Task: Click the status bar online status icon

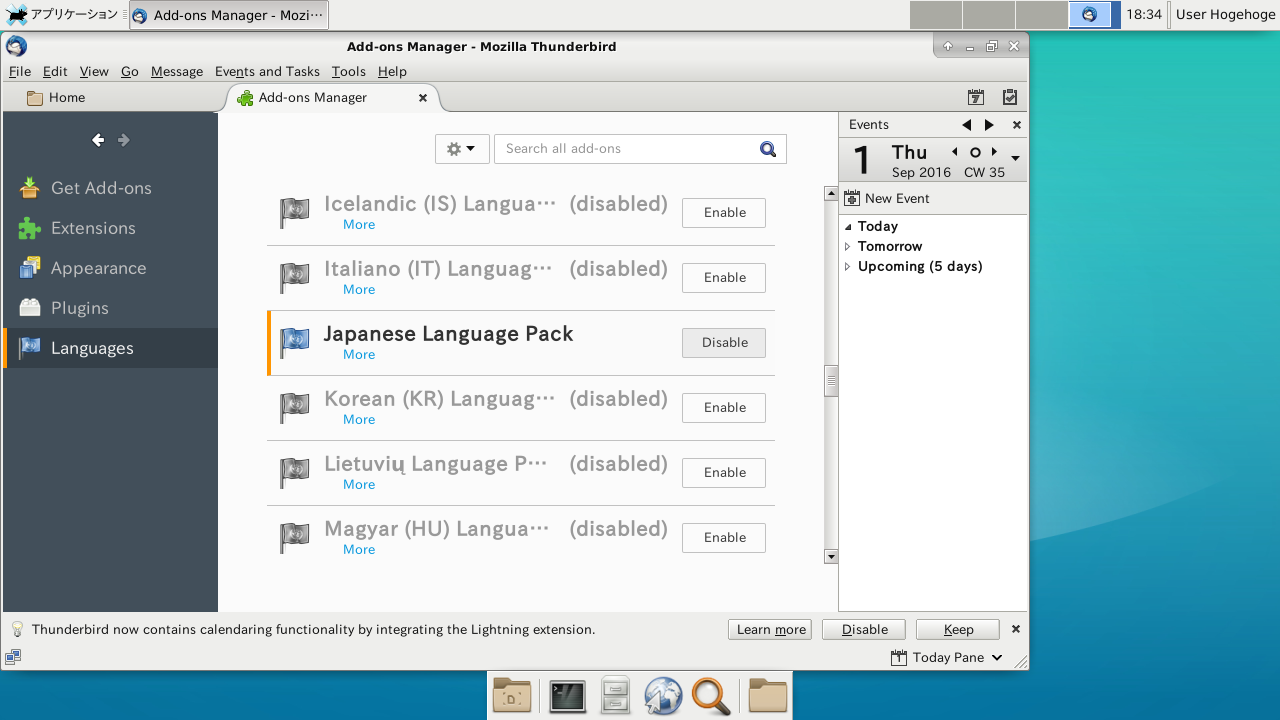Action: click(x=13, y=657)
